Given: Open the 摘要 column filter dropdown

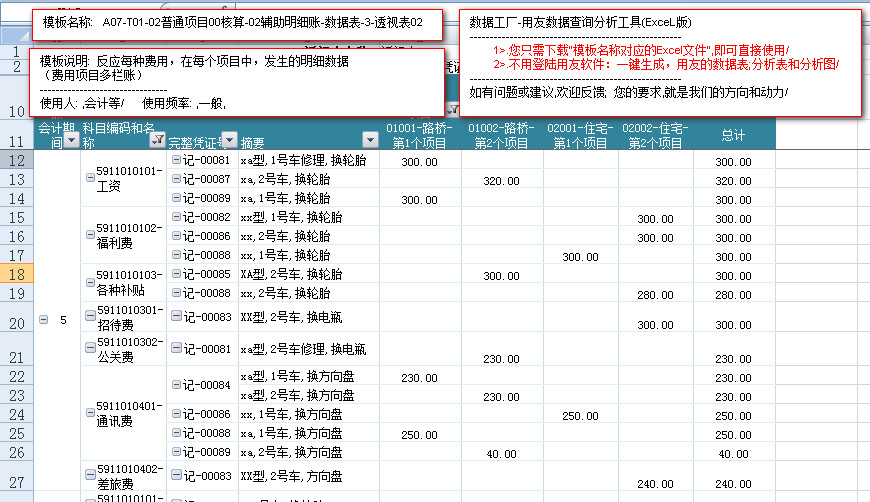Looking at the screenshot, I should click(x=369, y=141).
